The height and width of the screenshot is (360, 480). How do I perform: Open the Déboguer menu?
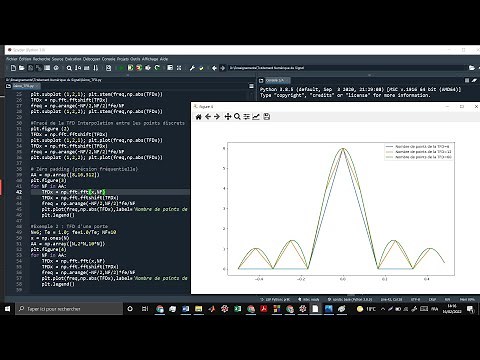[91, 59]
